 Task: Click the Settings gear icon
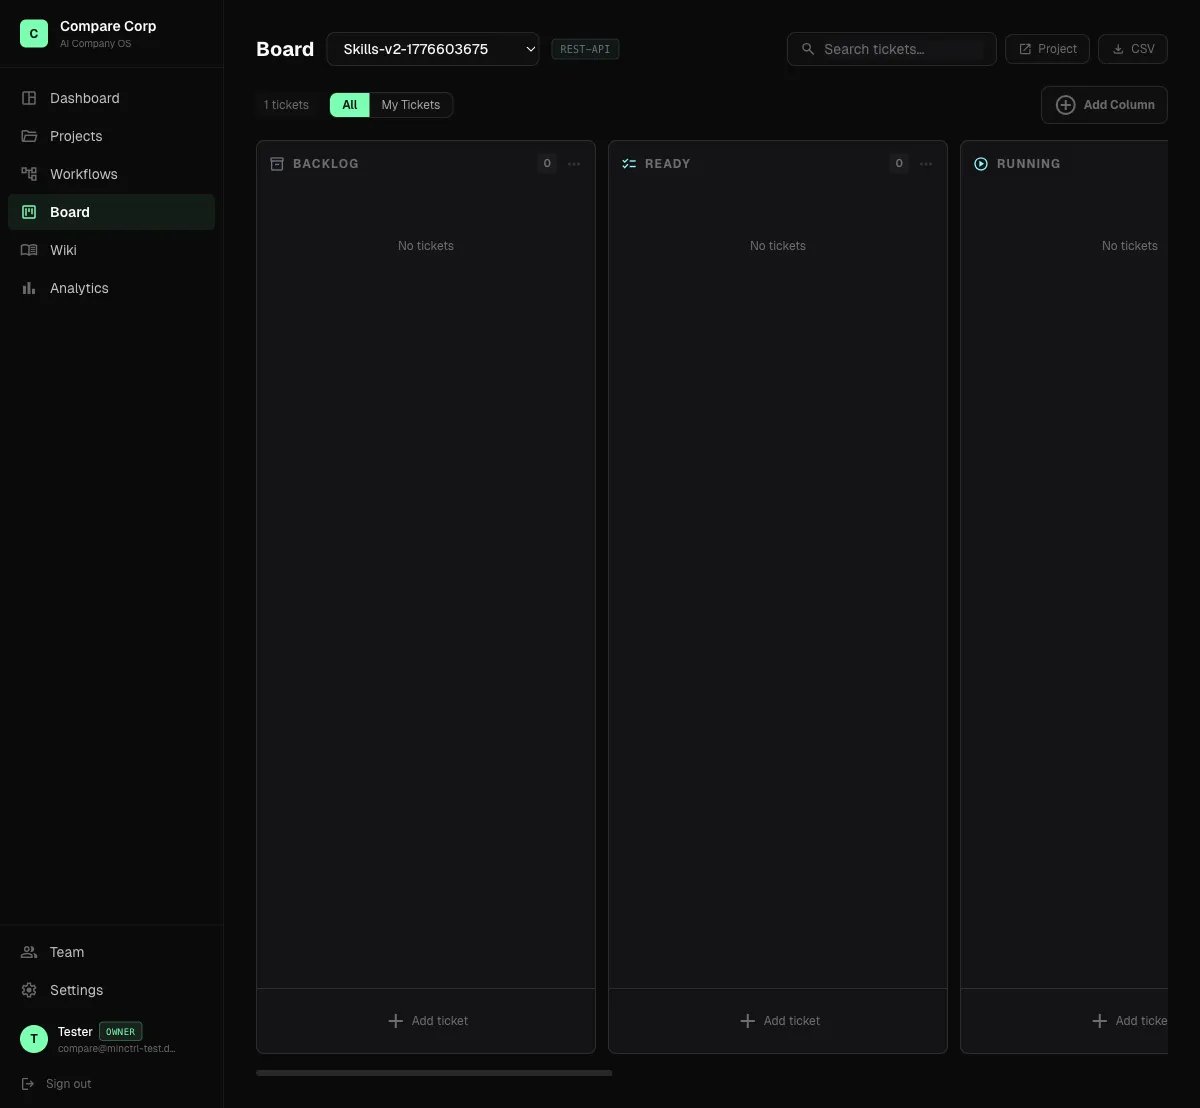tap(29, 990)
